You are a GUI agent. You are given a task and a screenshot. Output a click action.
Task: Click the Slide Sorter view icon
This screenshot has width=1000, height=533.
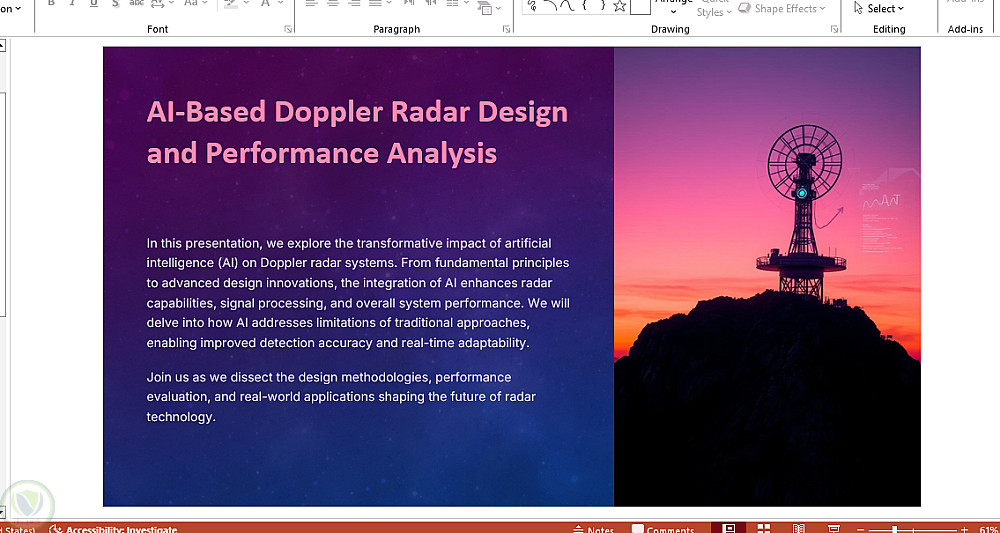click(764, 528)
